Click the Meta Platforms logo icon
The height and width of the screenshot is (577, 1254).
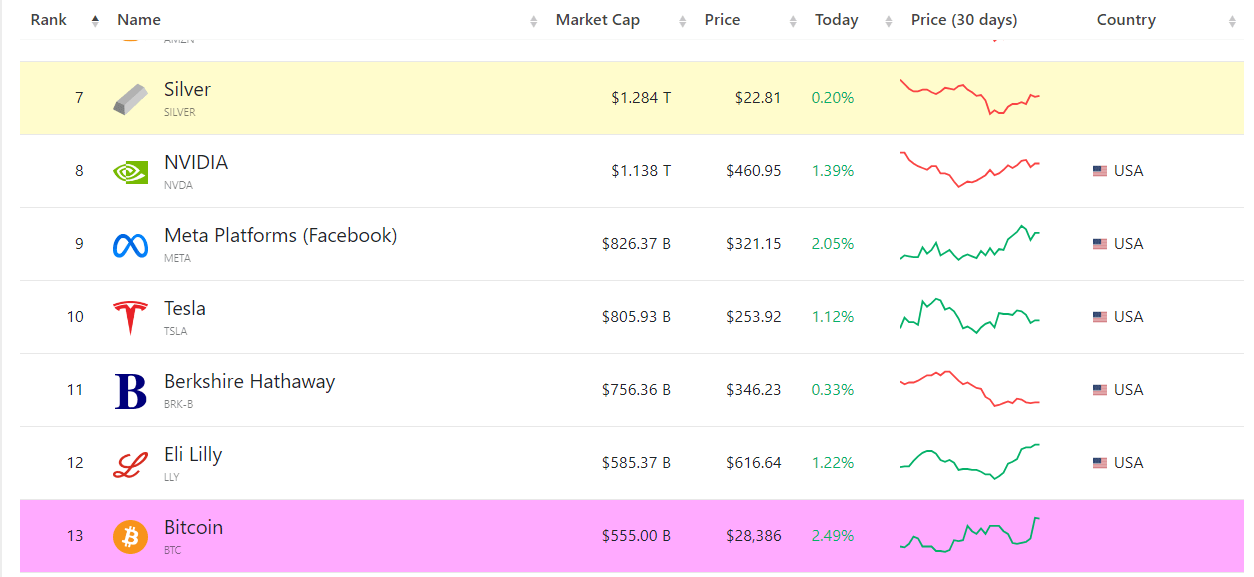tap(131, 245)
